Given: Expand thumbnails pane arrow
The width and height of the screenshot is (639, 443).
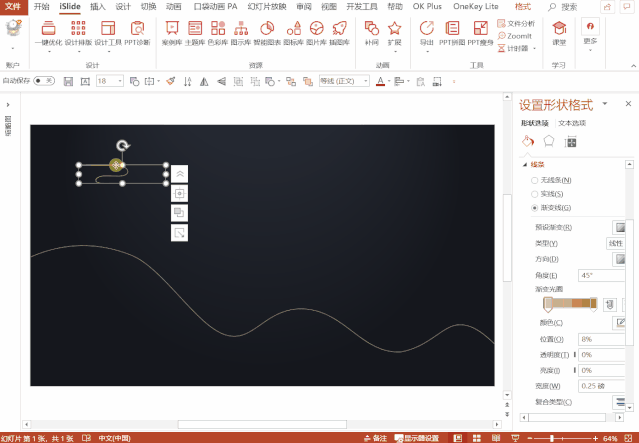Looking at the screenshot, I should point(8,105).
